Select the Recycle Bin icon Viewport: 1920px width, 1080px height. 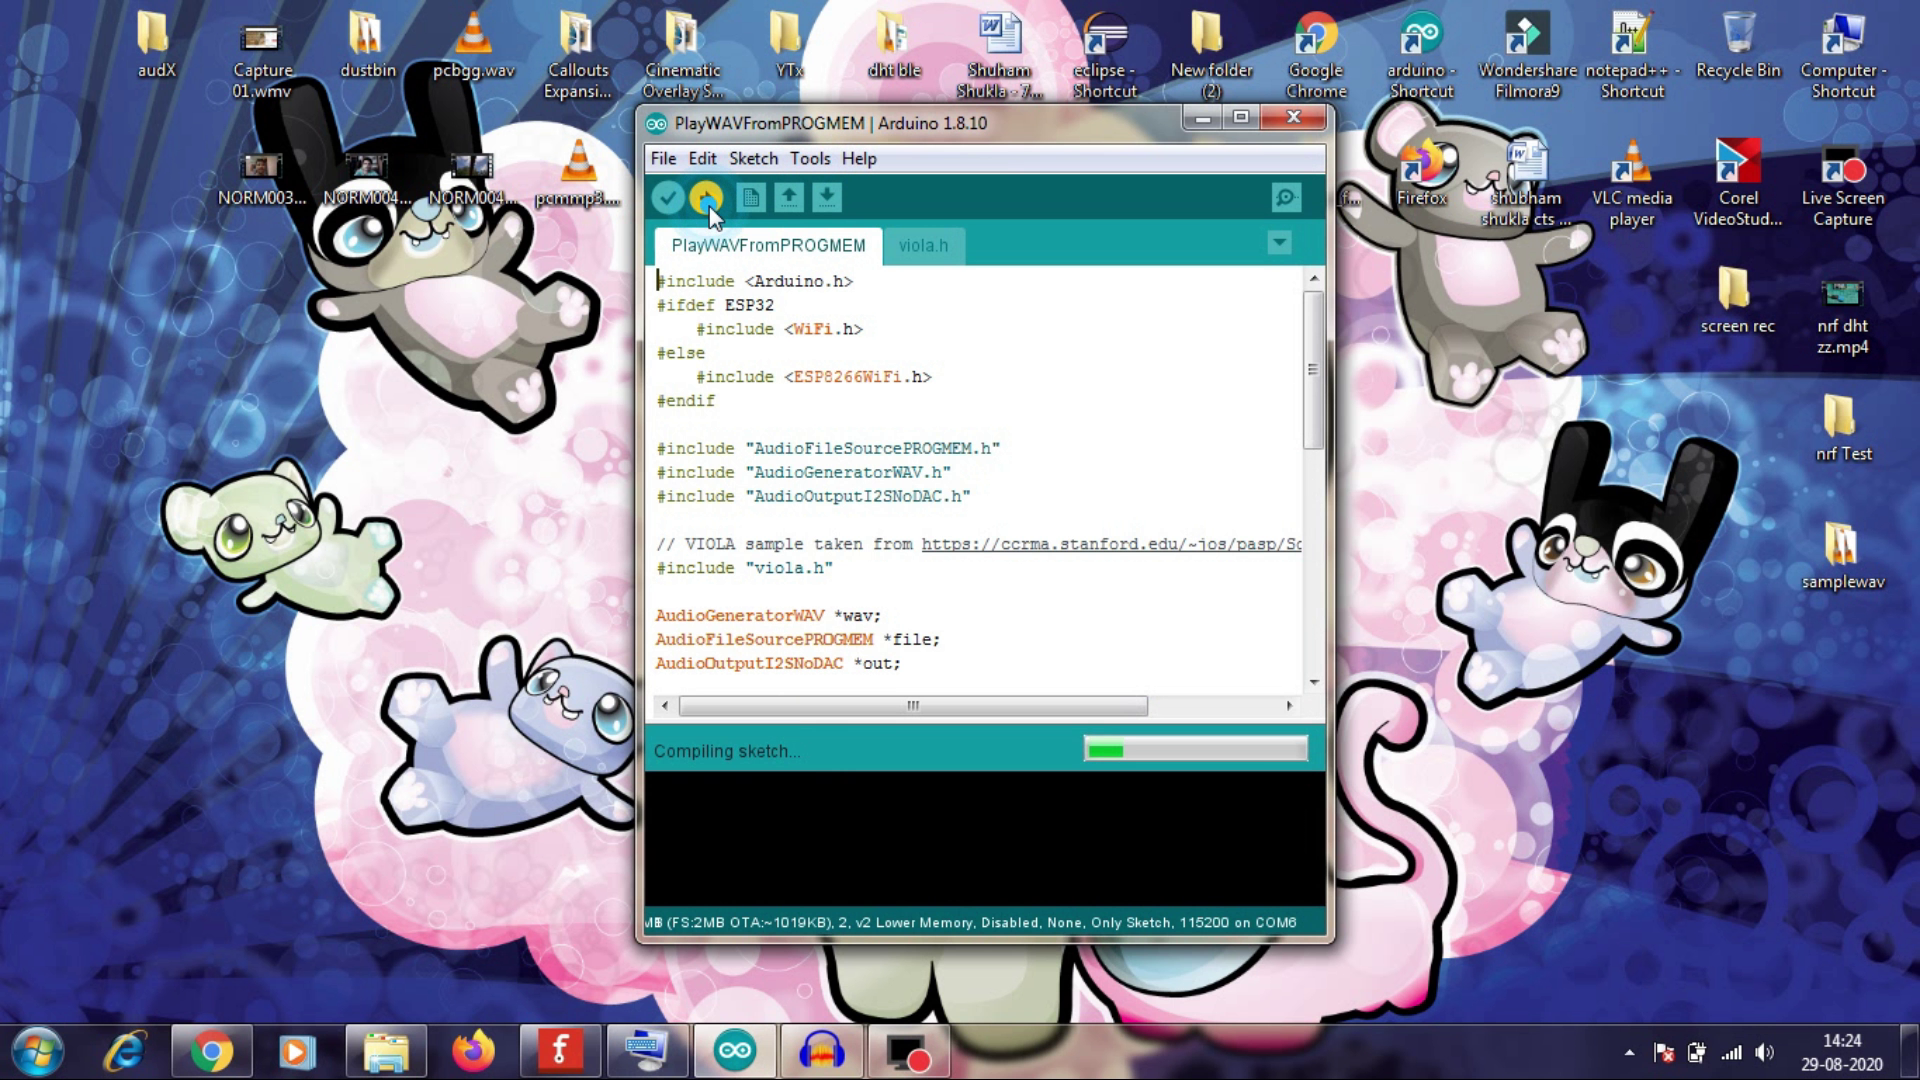(x=1738, y=47)
